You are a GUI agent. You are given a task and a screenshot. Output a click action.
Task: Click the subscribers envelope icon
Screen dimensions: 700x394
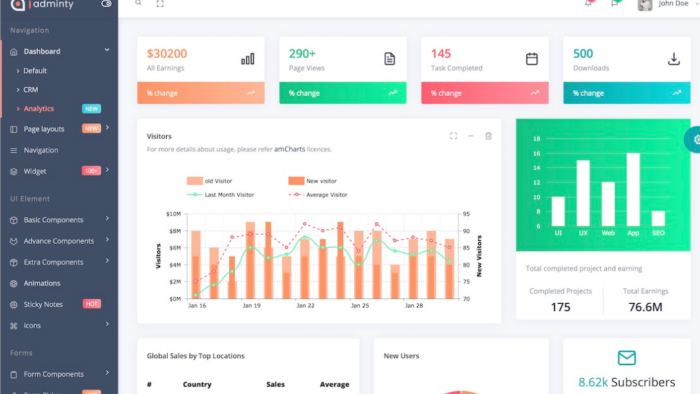[x=627, y=358]
